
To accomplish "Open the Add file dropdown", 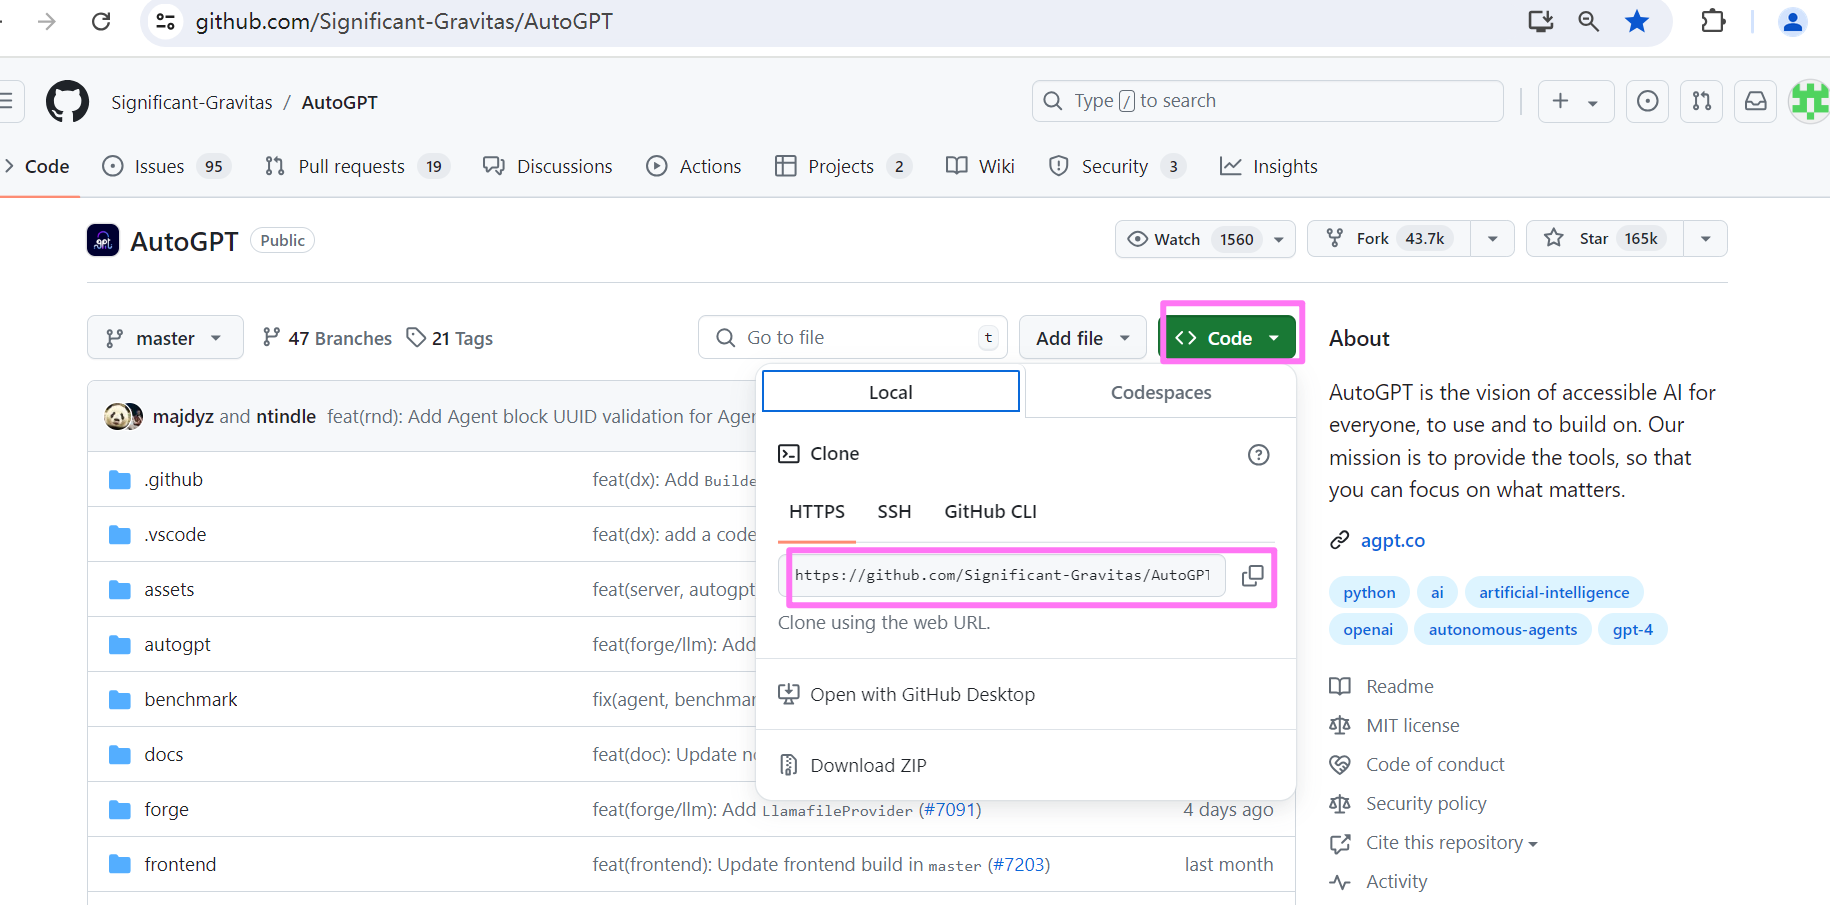I will pyautogui.click(x=1083, y=338).
